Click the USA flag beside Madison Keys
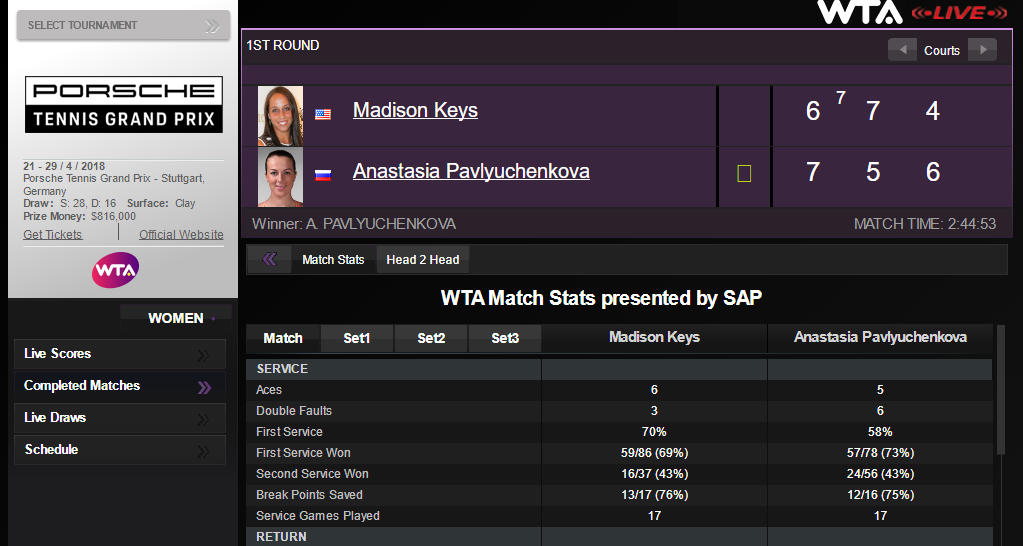The image size is (1023, 546). pos(323,114)
